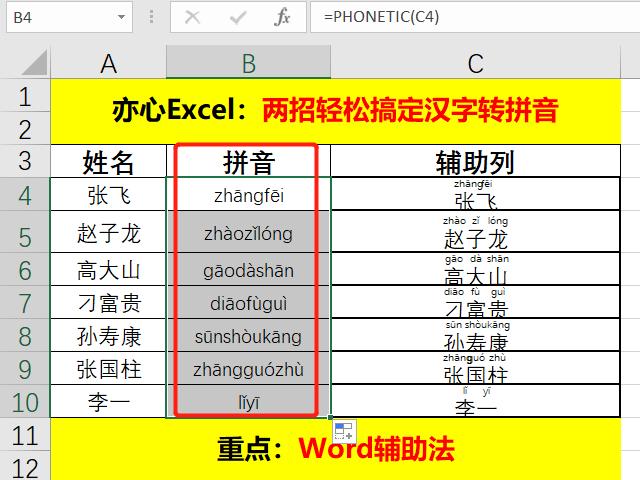
Task: Select row 5 header
Action: point(25,232)
